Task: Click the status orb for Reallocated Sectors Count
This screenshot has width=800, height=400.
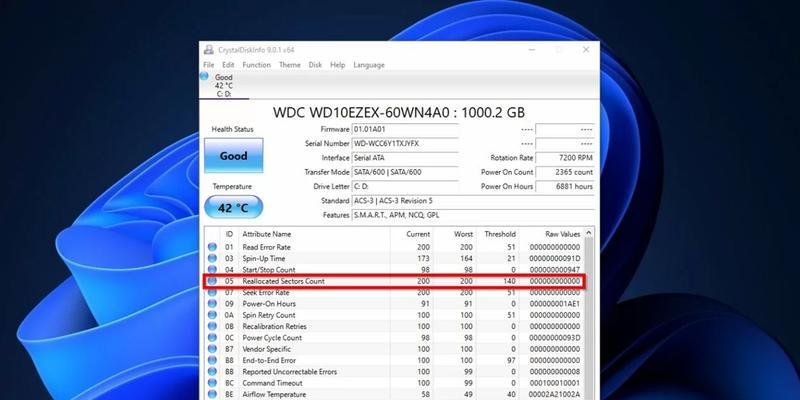Action: tap(212, 281)
